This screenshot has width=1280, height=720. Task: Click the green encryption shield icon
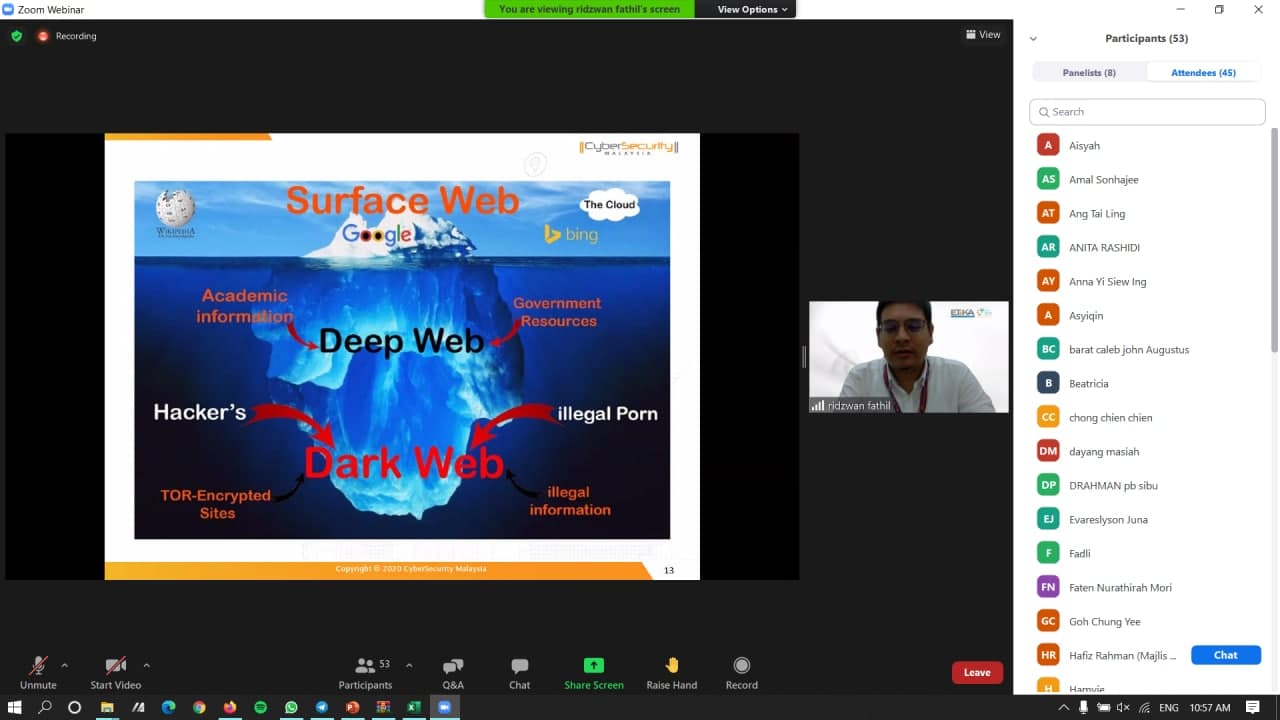(17, 36)
